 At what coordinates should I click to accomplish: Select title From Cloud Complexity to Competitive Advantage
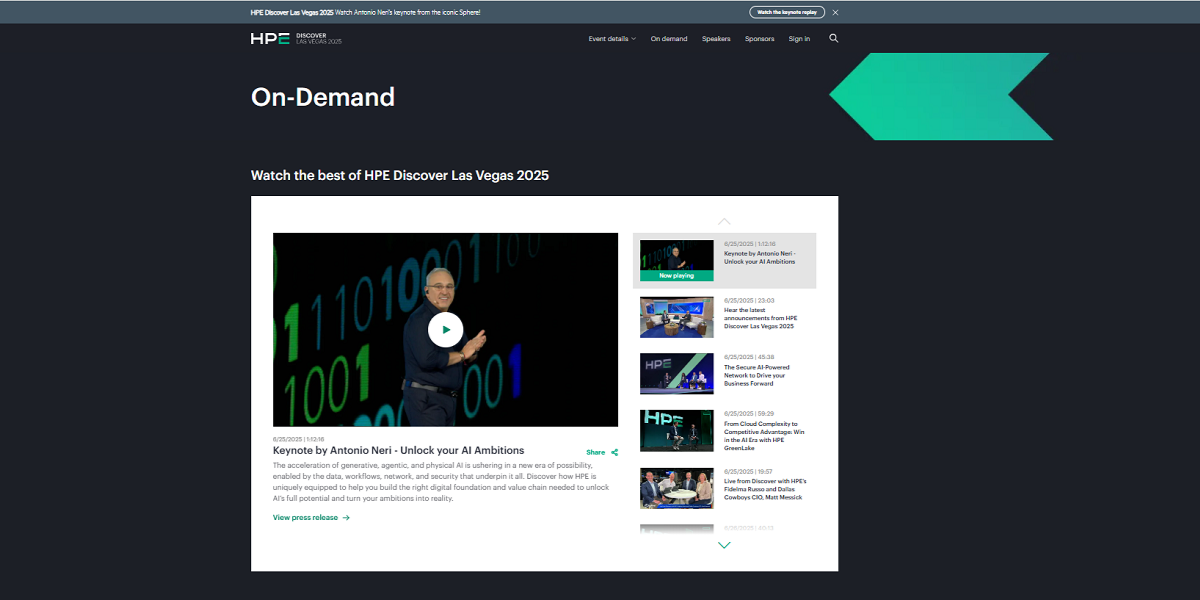click(765, 436)
